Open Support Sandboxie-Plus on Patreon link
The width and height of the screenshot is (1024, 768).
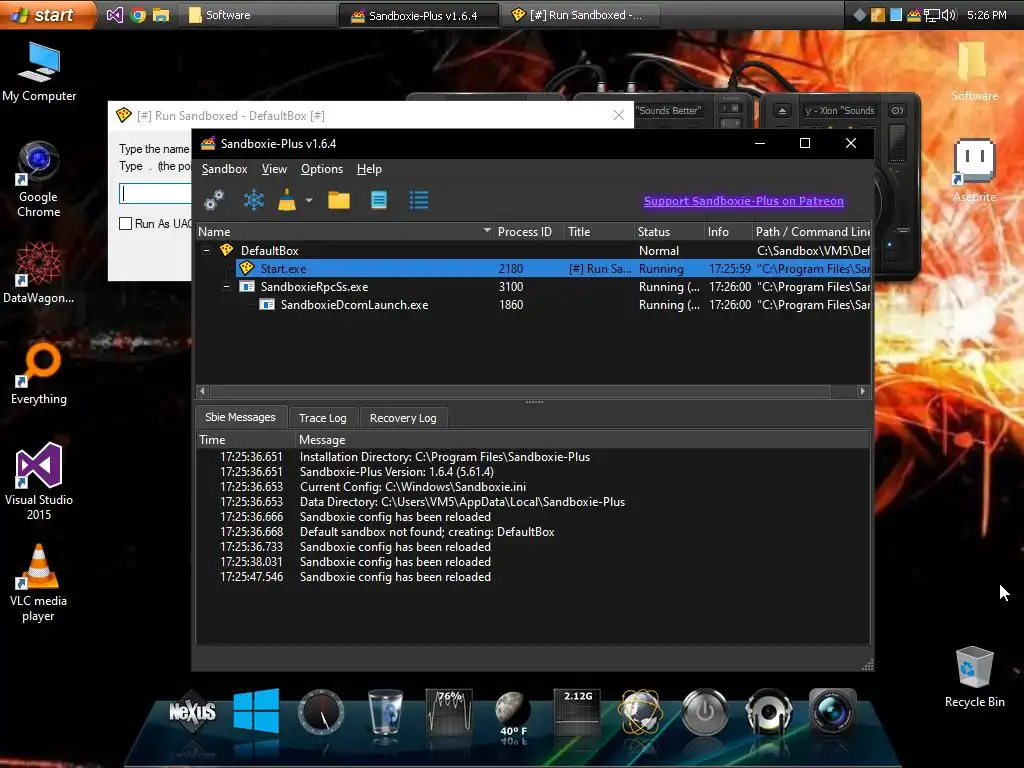pos(744,201)
